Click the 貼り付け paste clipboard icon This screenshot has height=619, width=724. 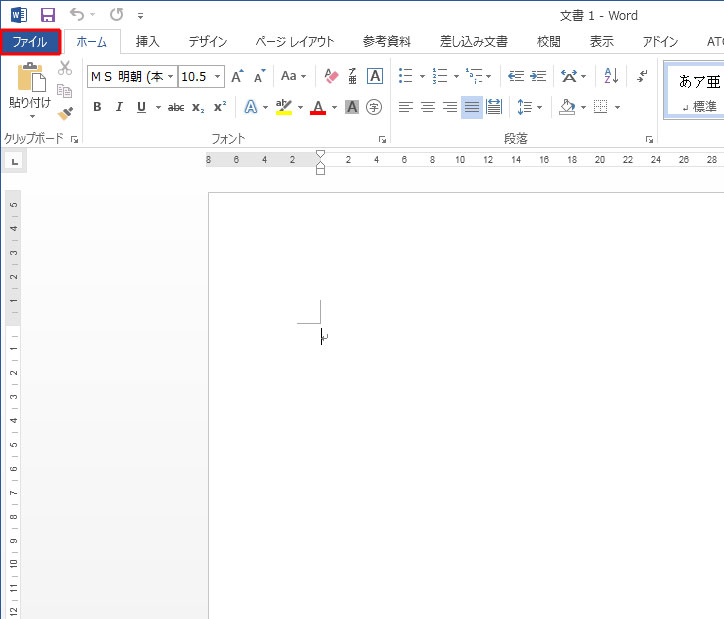(31, 78)
